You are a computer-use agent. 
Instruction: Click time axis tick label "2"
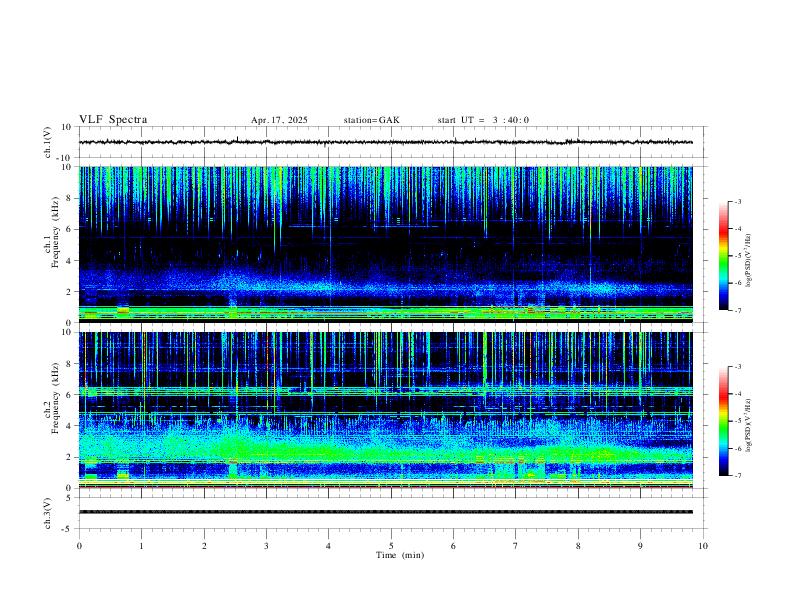204,546
